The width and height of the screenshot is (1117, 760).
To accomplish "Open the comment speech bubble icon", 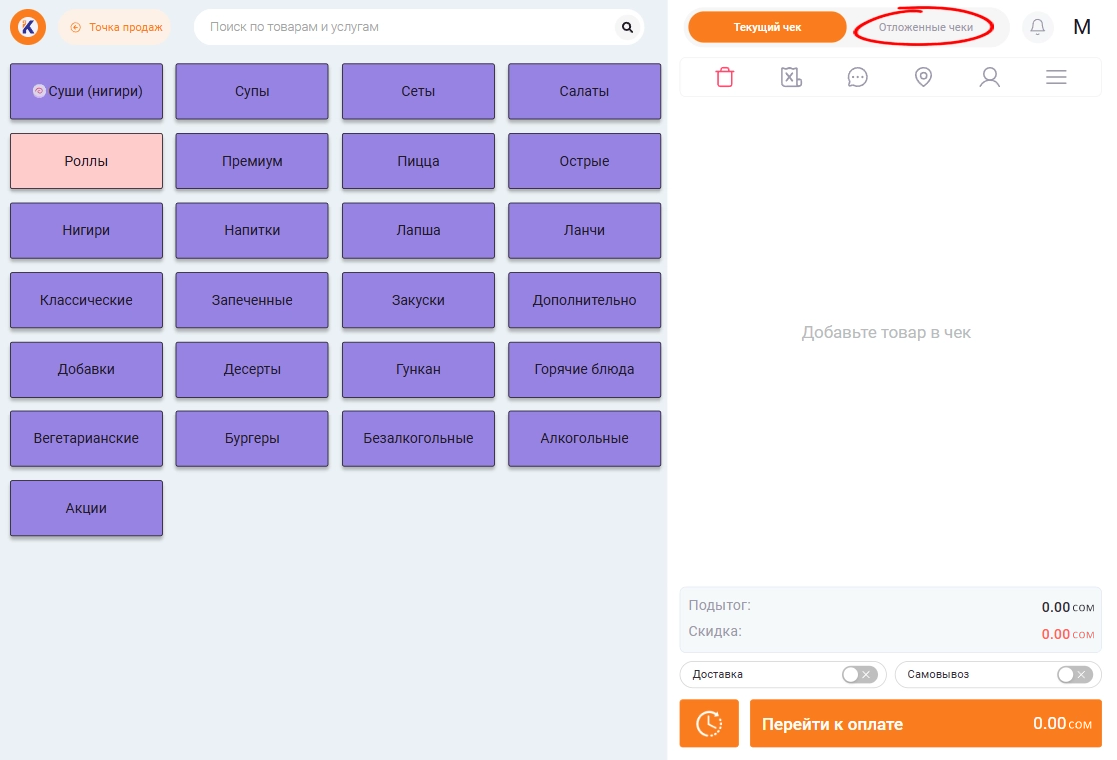I will (857, 77).
